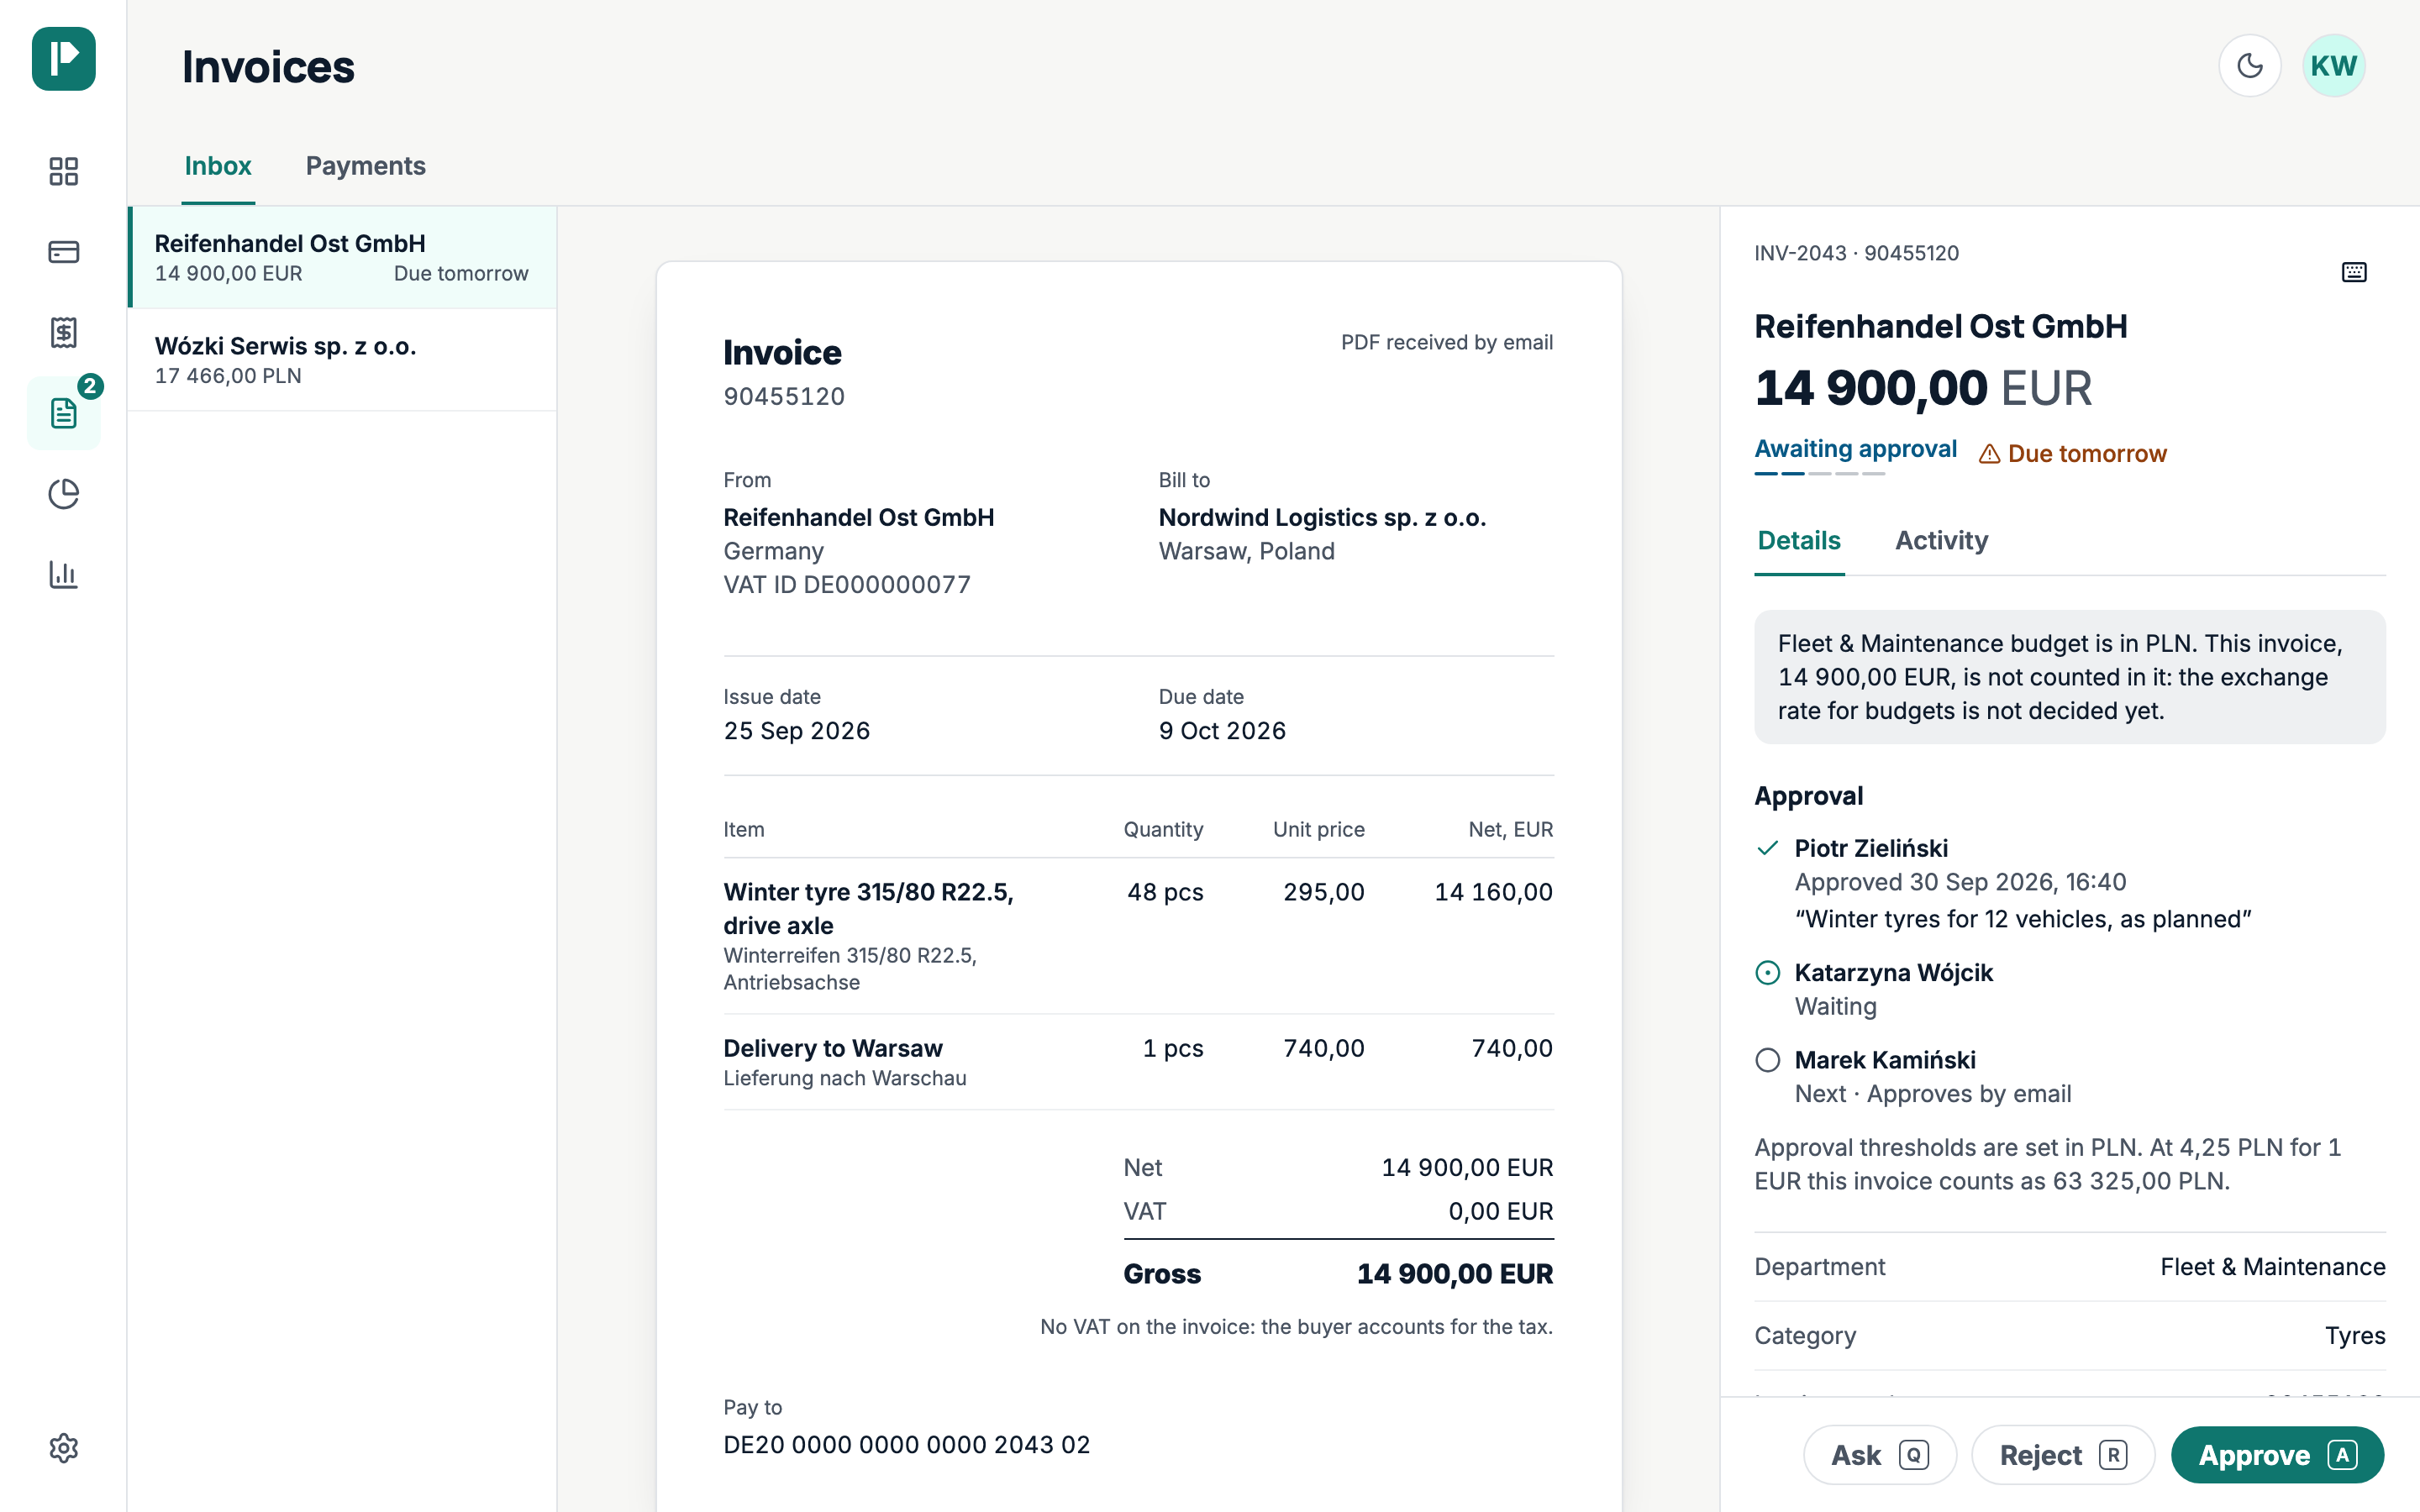Click the Due tomorrow warning icon
Viewport: 2420px width, 1512px height.
coord(1990,454)
